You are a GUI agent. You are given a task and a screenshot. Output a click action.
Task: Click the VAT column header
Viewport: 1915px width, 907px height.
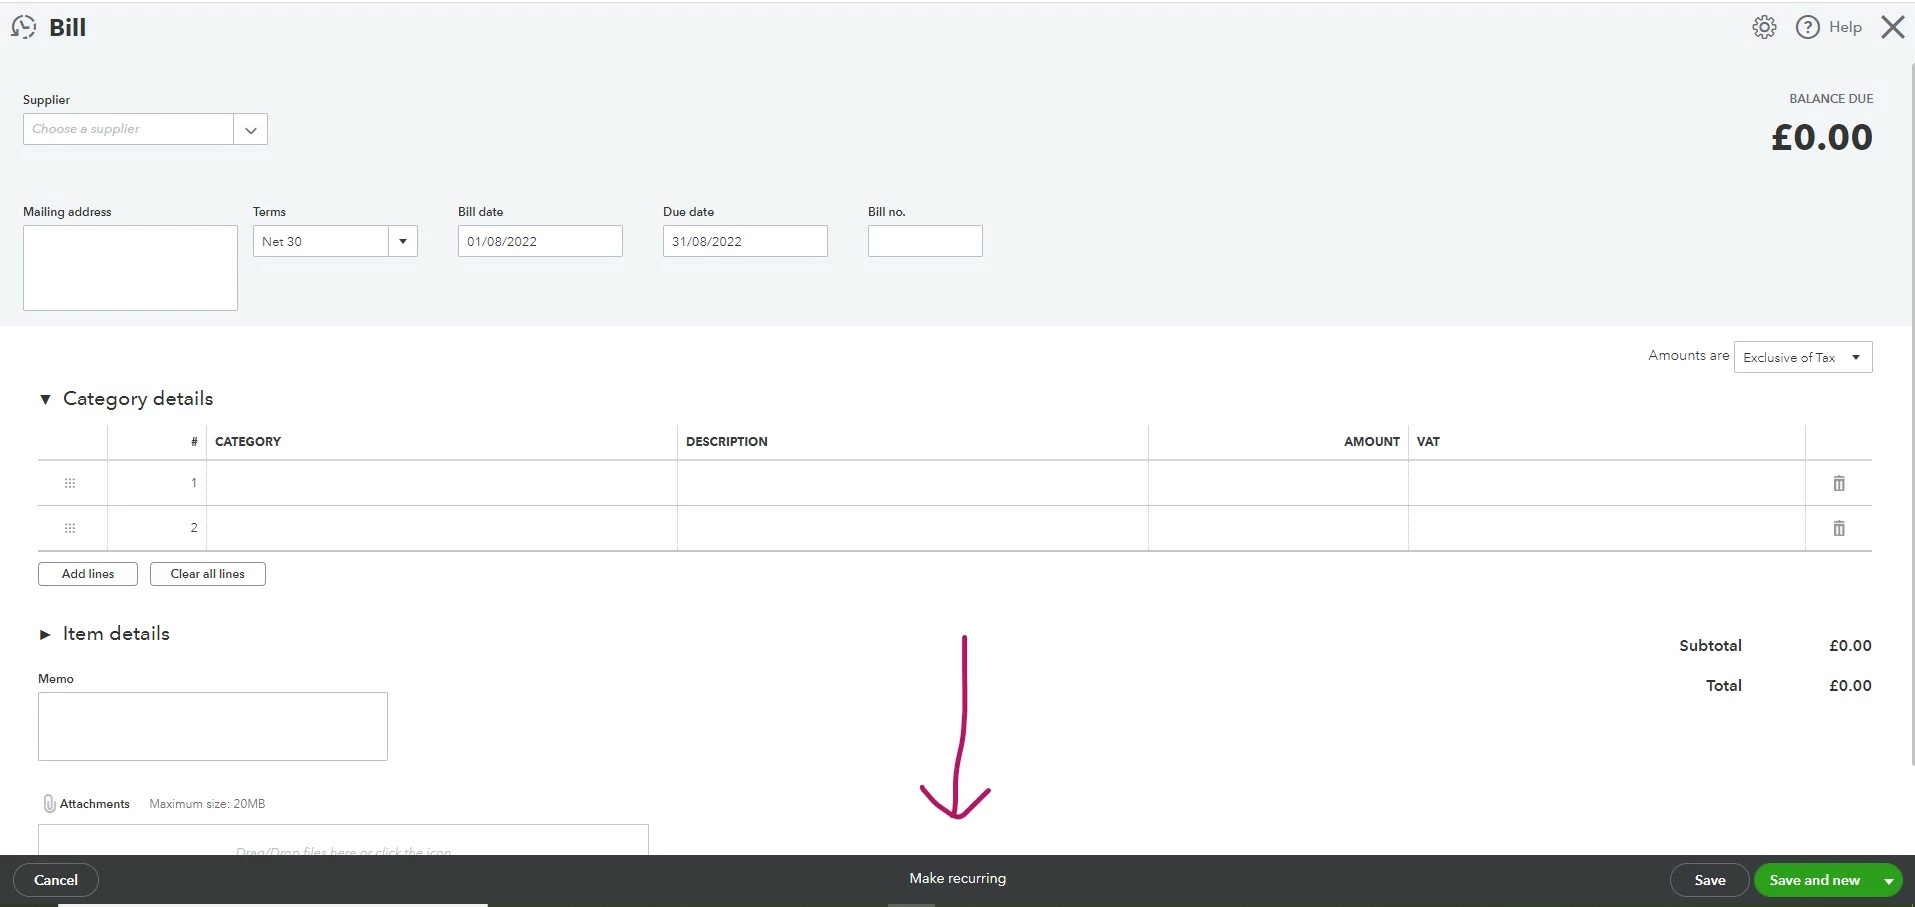pyautogui.click(x=1428, y=441)
